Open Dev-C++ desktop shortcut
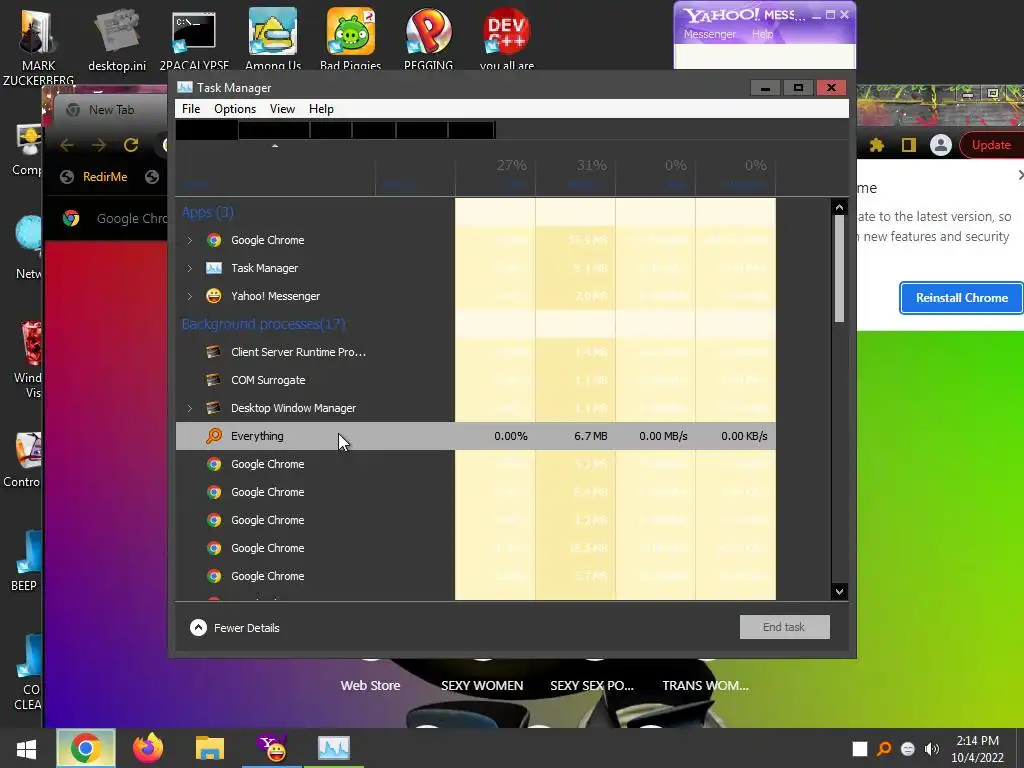The width and height of the screenshot is (1024, 768). 507,38
